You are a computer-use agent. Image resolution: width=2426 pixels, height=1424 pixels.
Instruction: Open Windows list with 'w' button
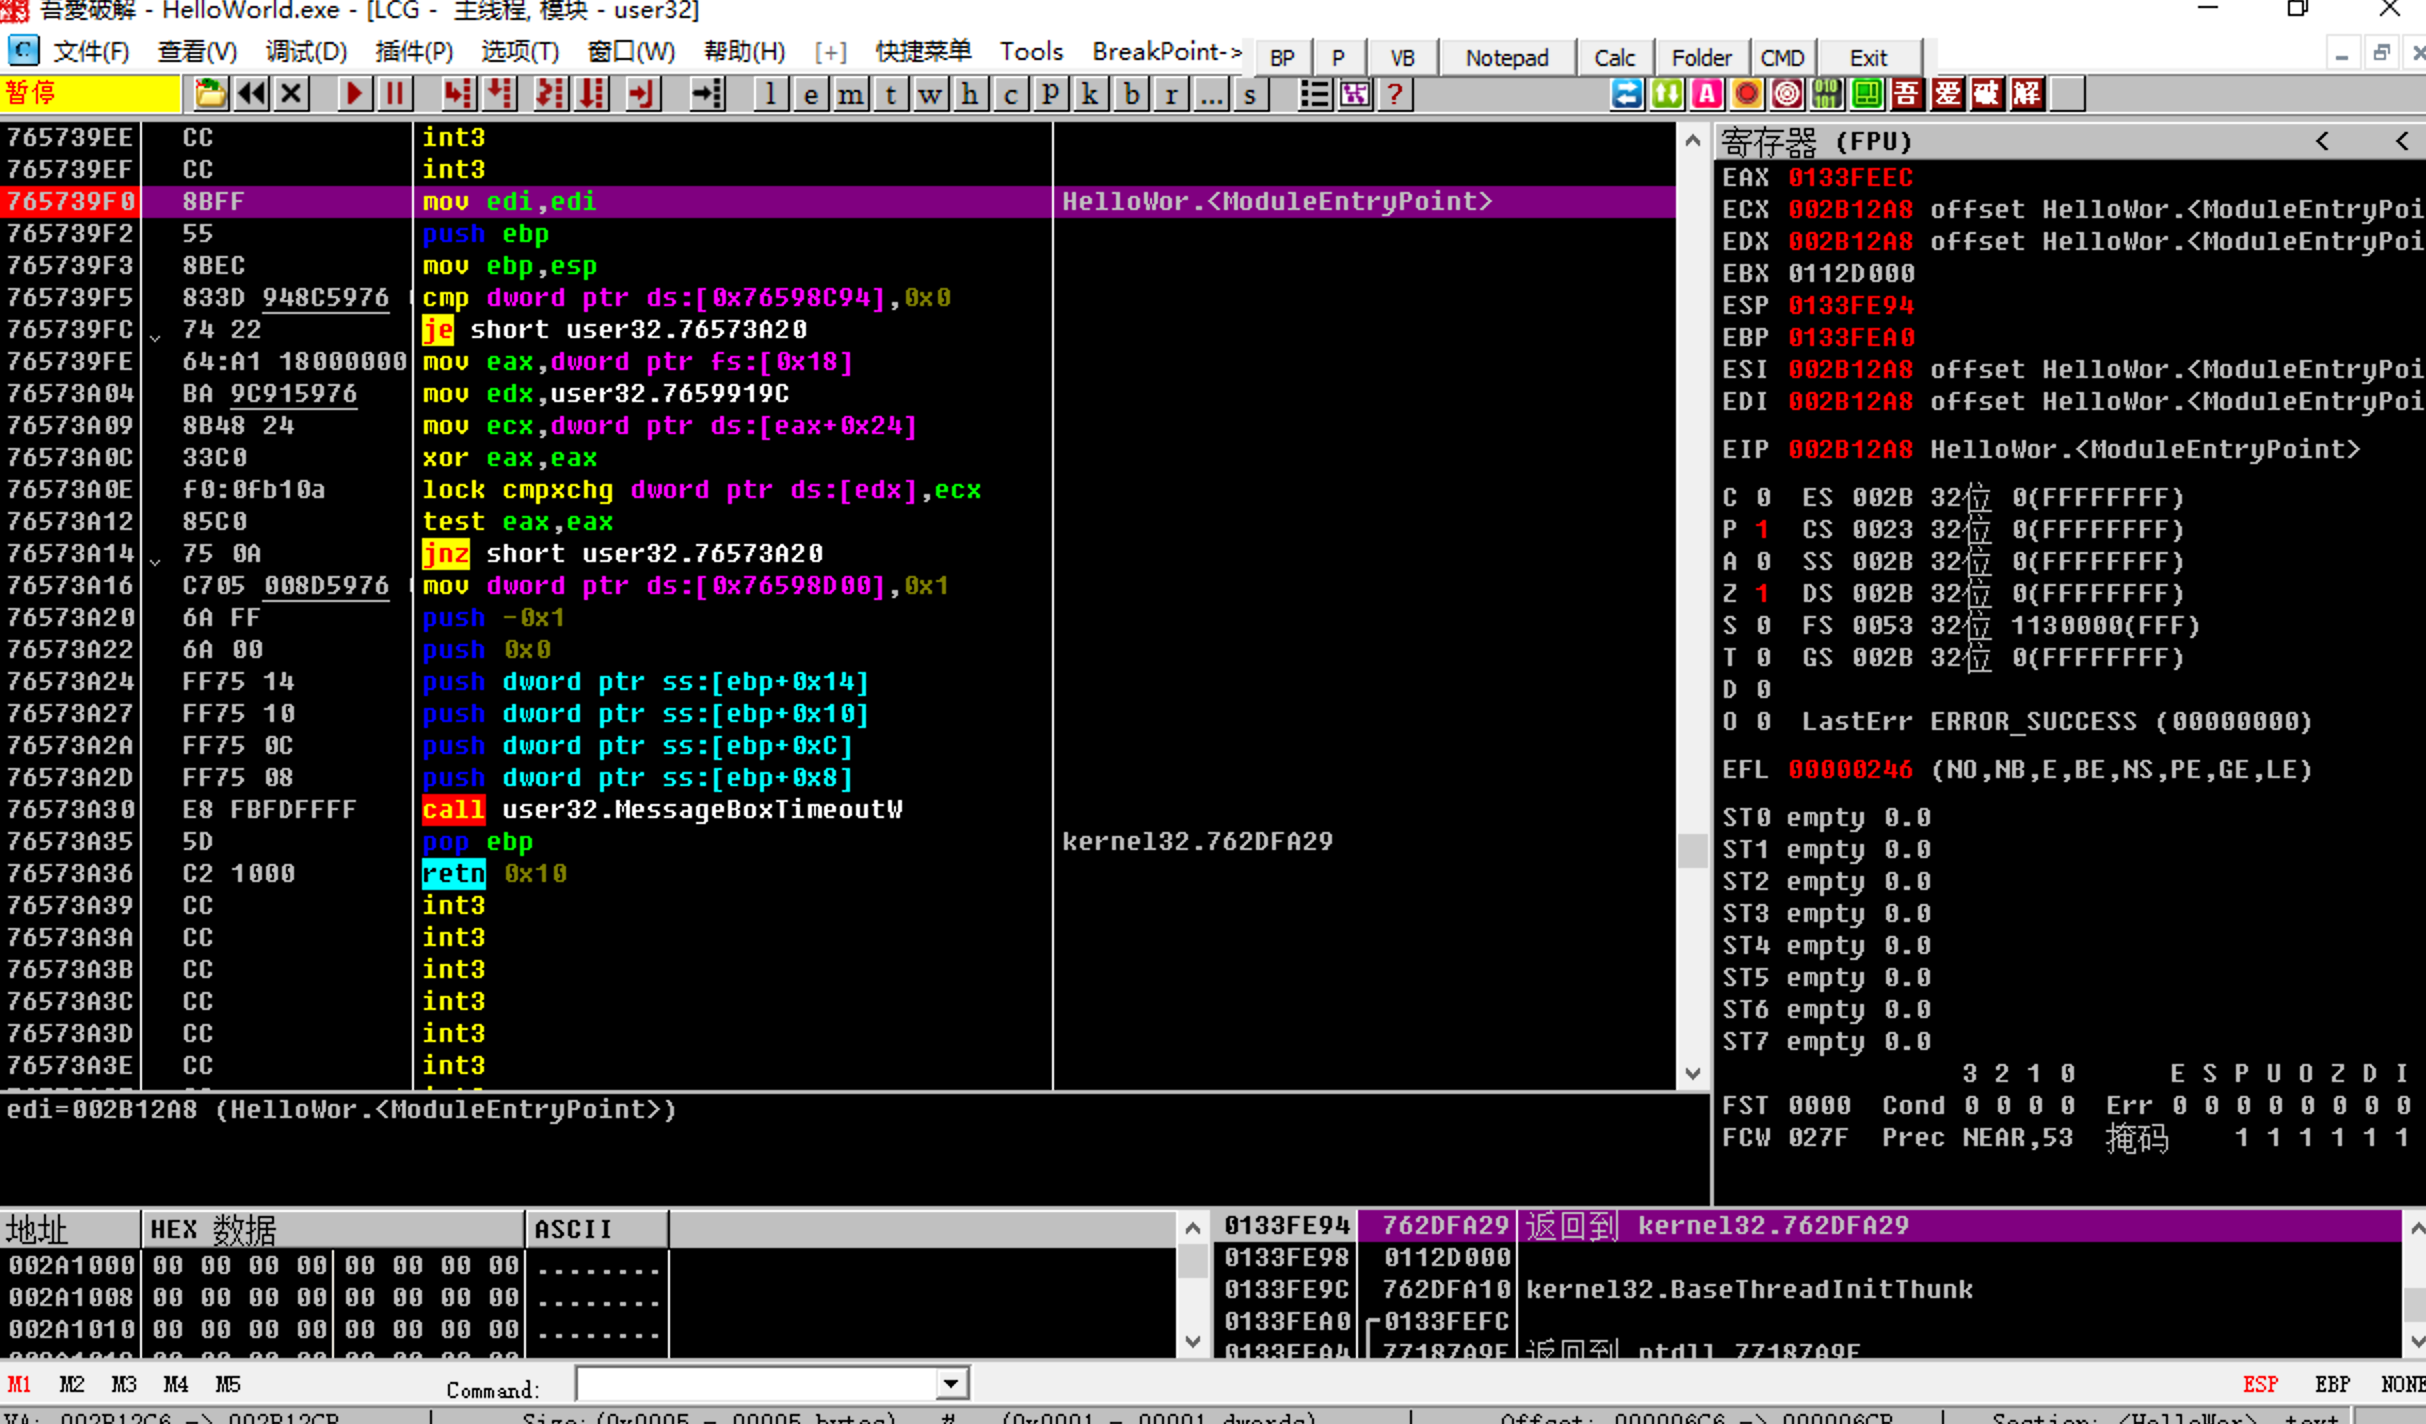pyautogui.click(x=930, y=95)
